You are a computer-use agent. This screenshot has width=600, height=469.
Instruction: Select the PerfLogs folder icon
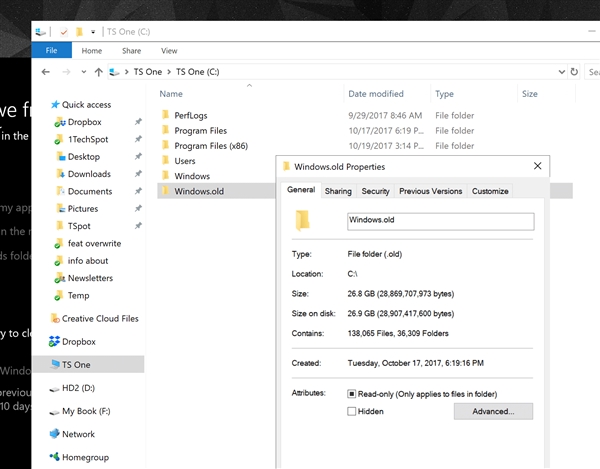coord(166,116)
